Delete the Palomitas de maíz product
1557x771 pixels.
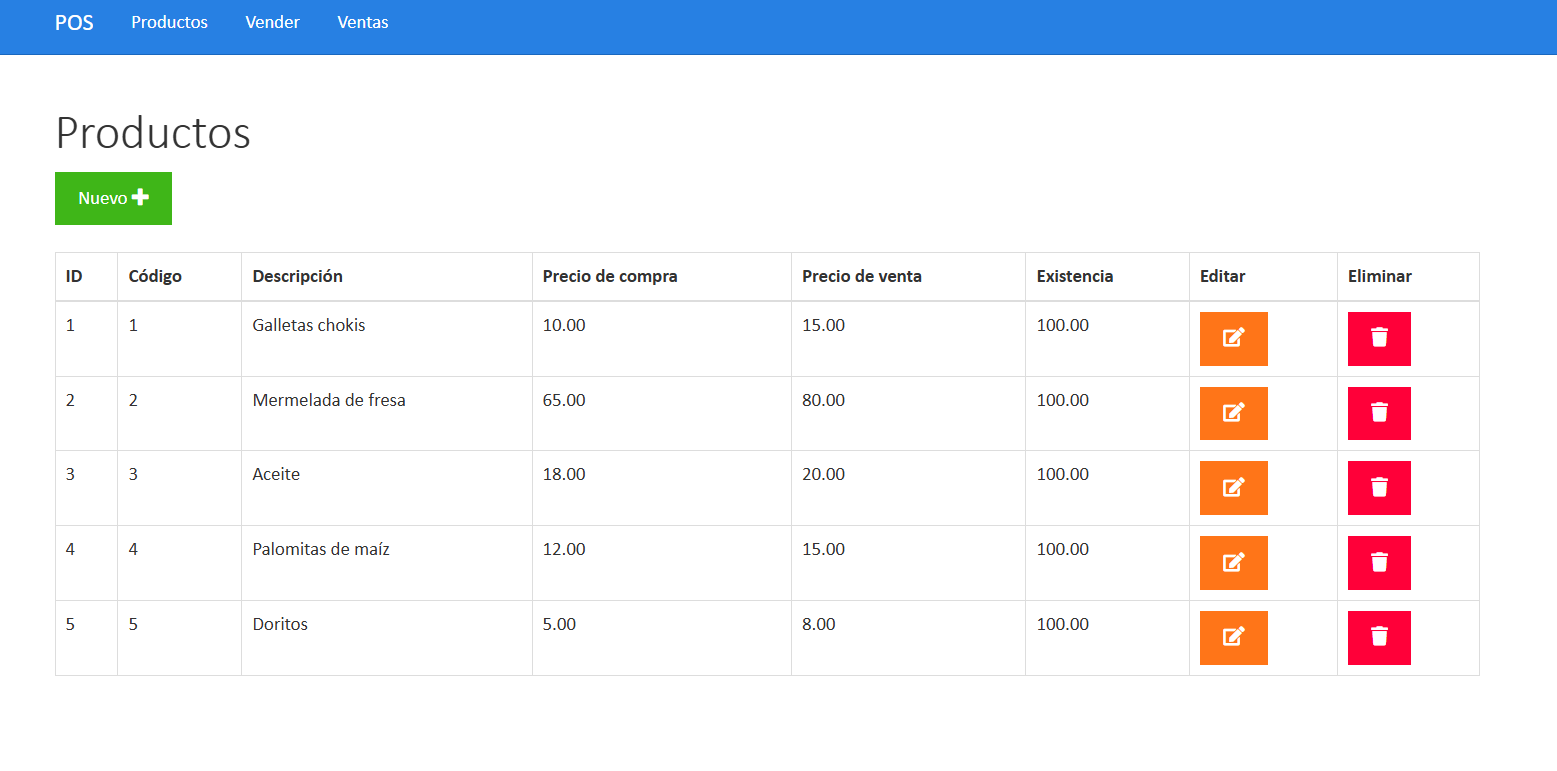(1379, 563)
